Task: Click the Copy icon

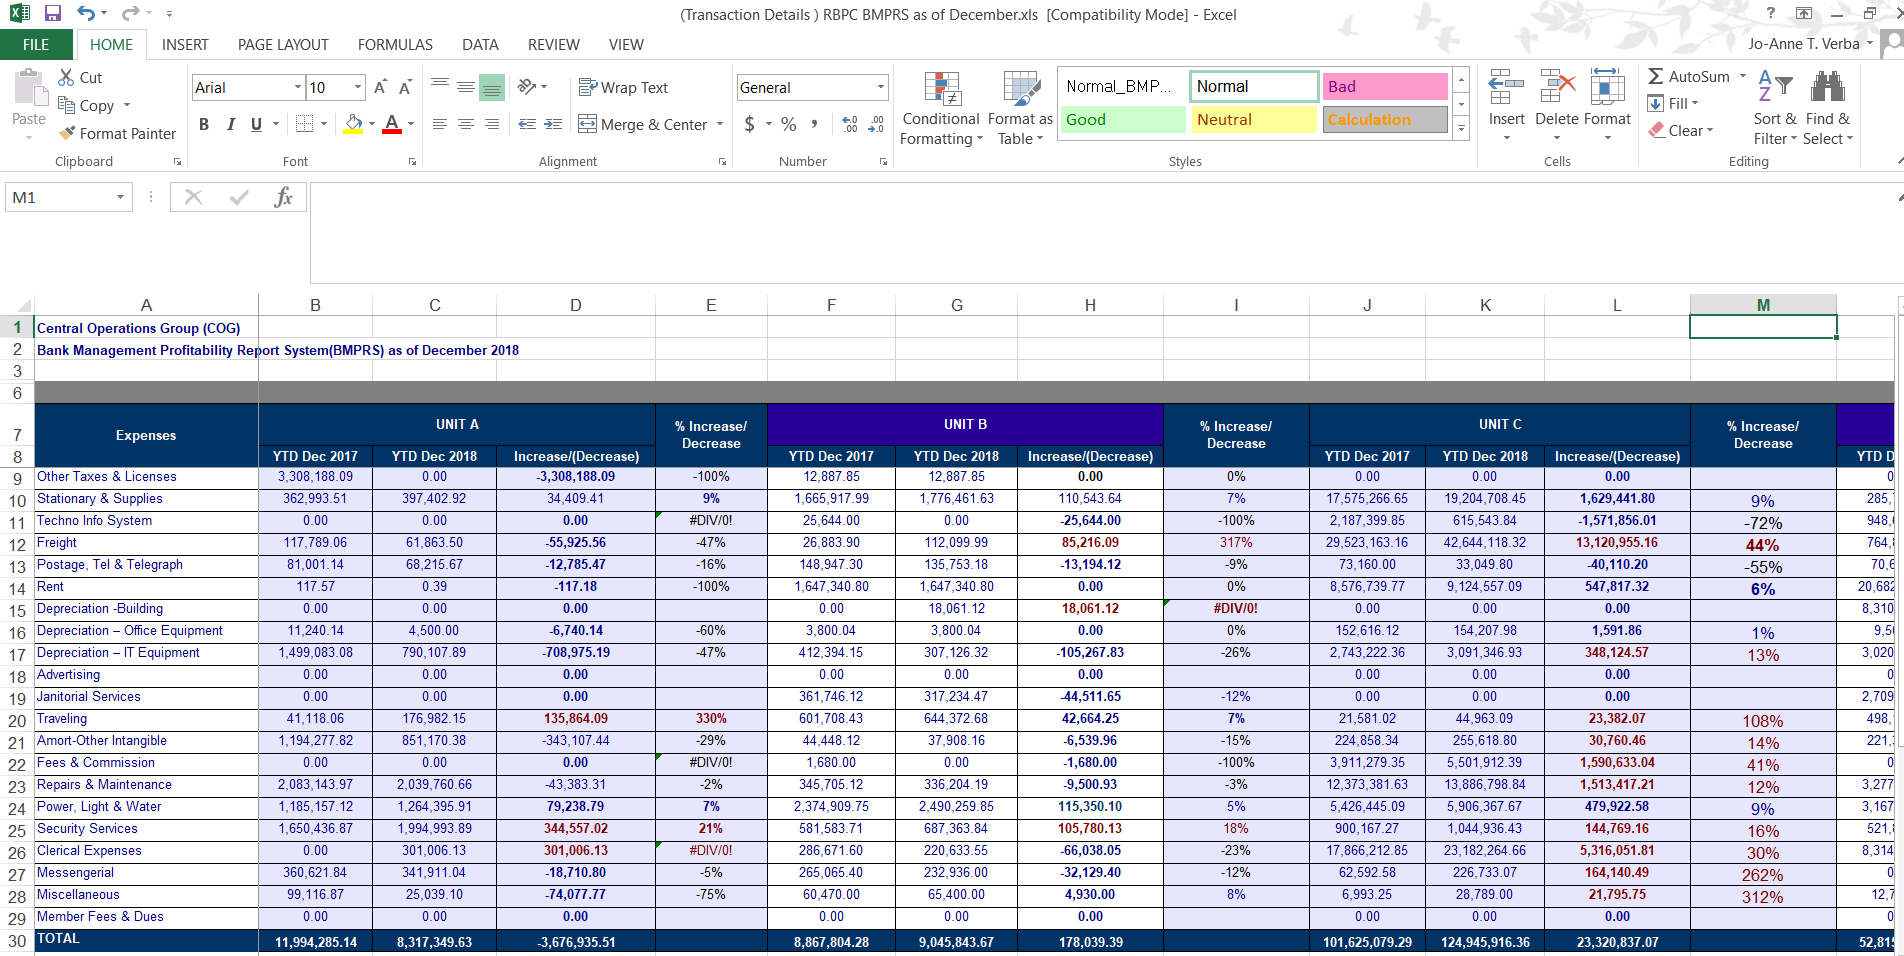Action: pos(67,105)
